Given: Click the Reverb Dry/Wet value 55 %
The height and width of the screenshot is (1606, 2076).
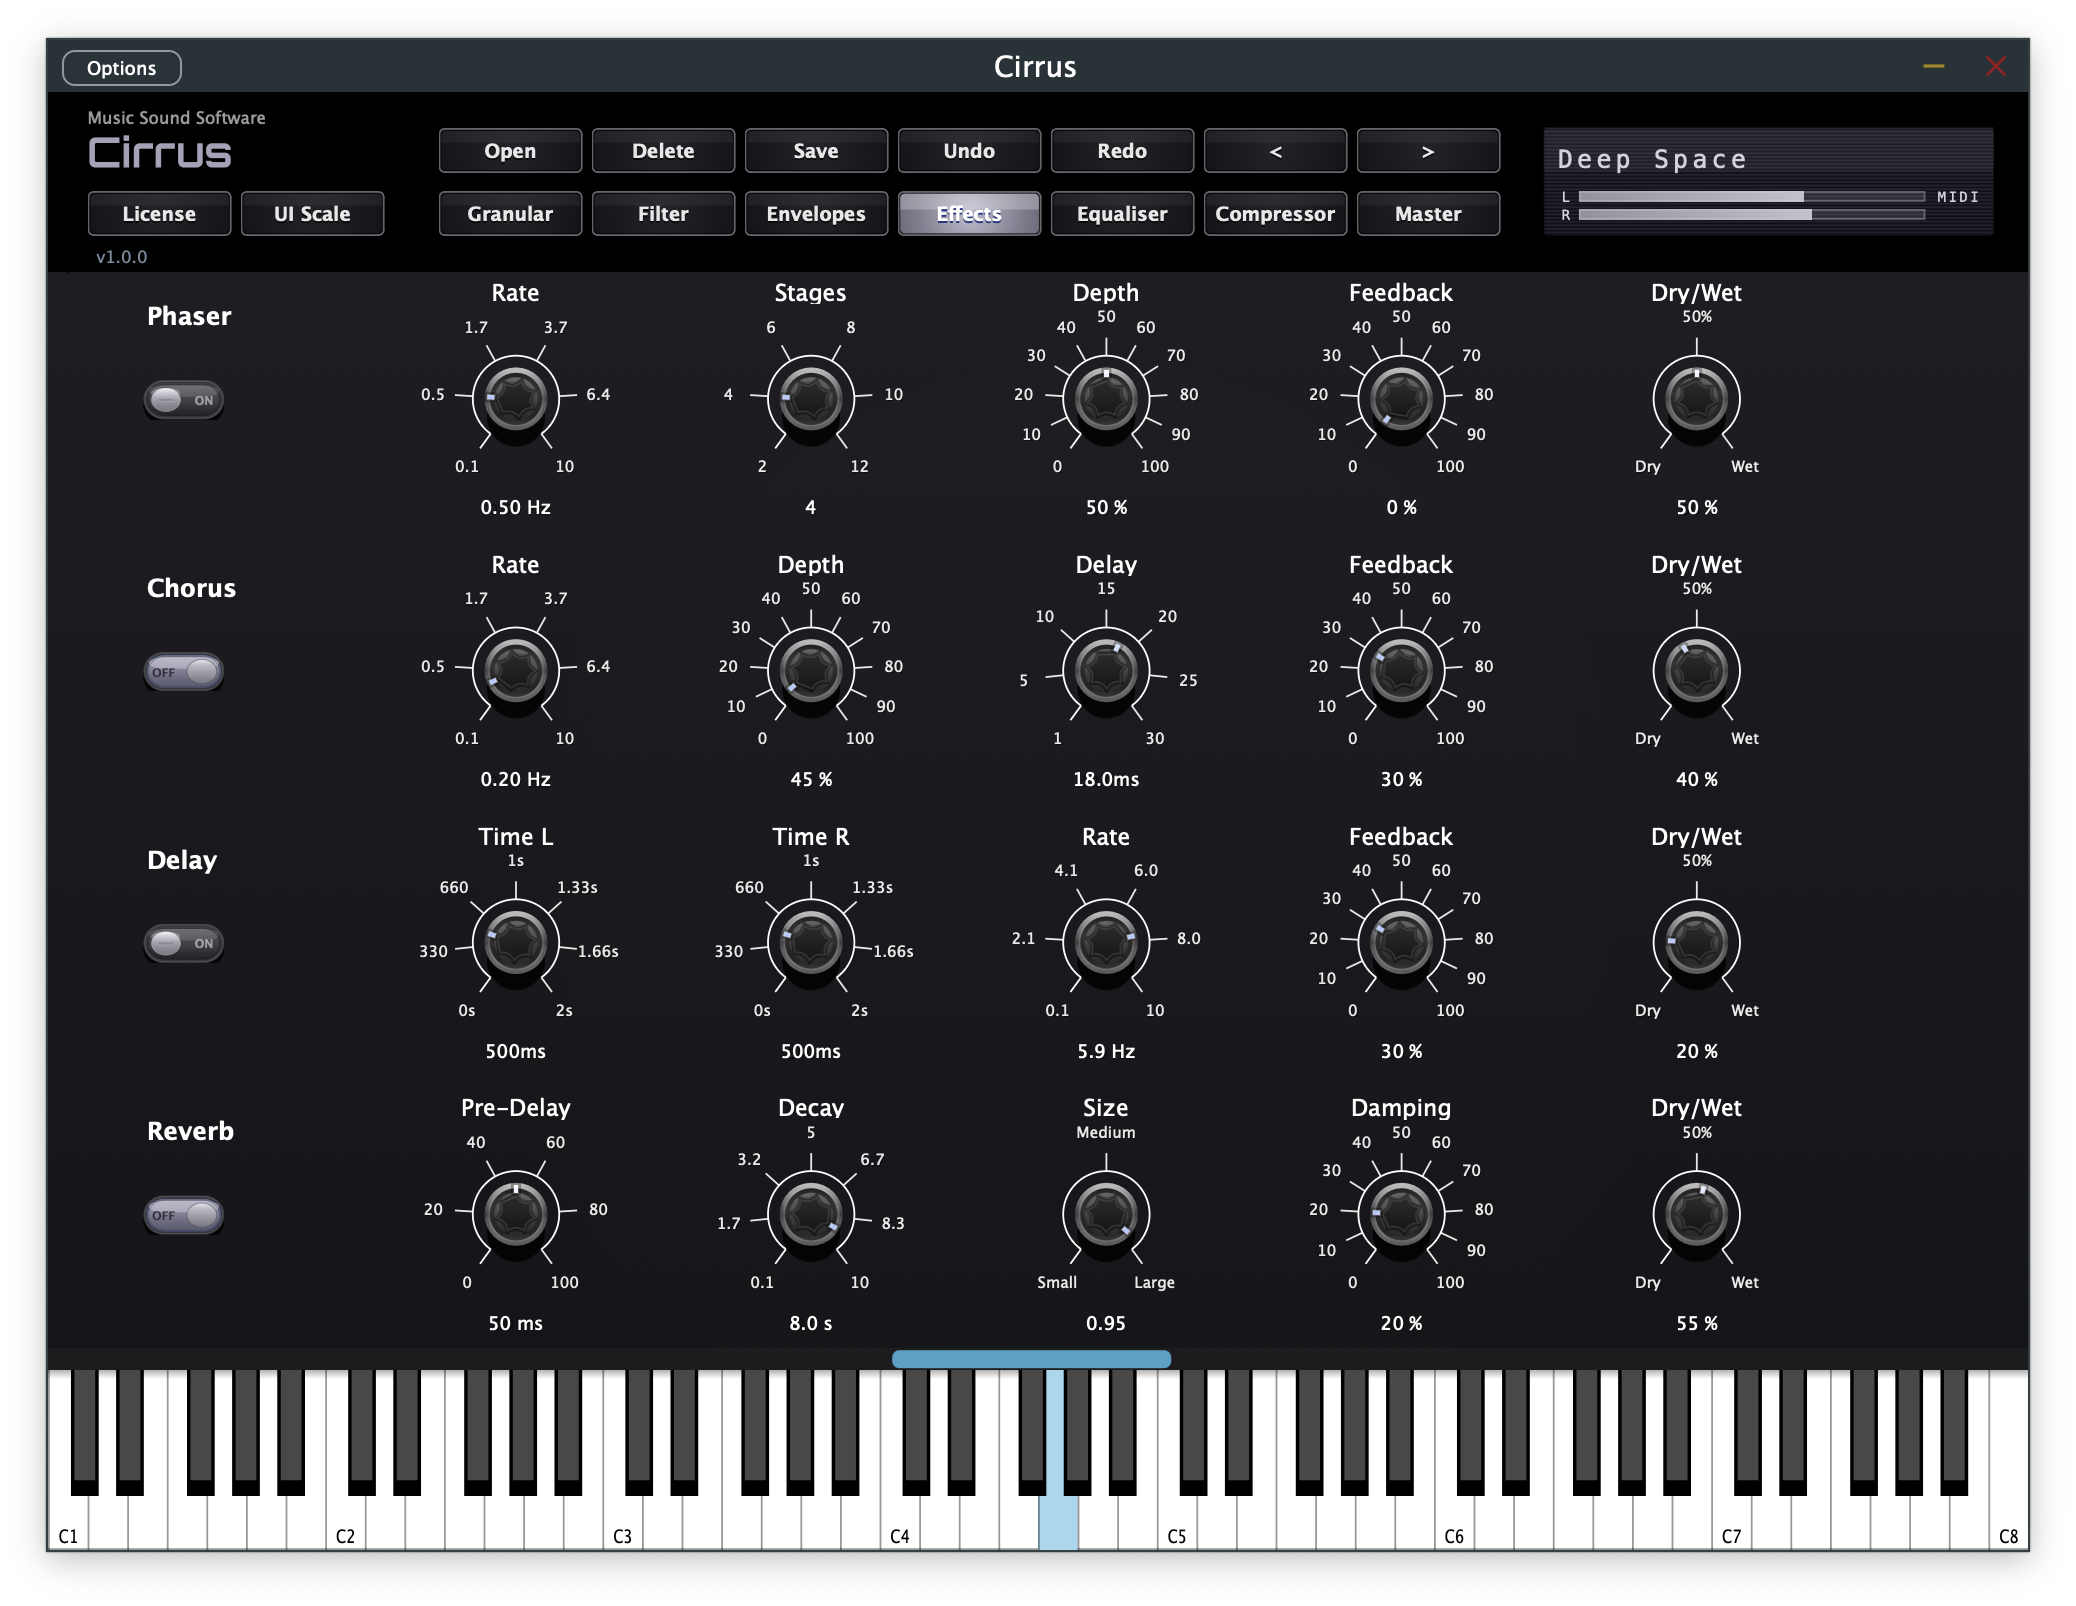Looking at the screenshot, I should [1697, 1323].
